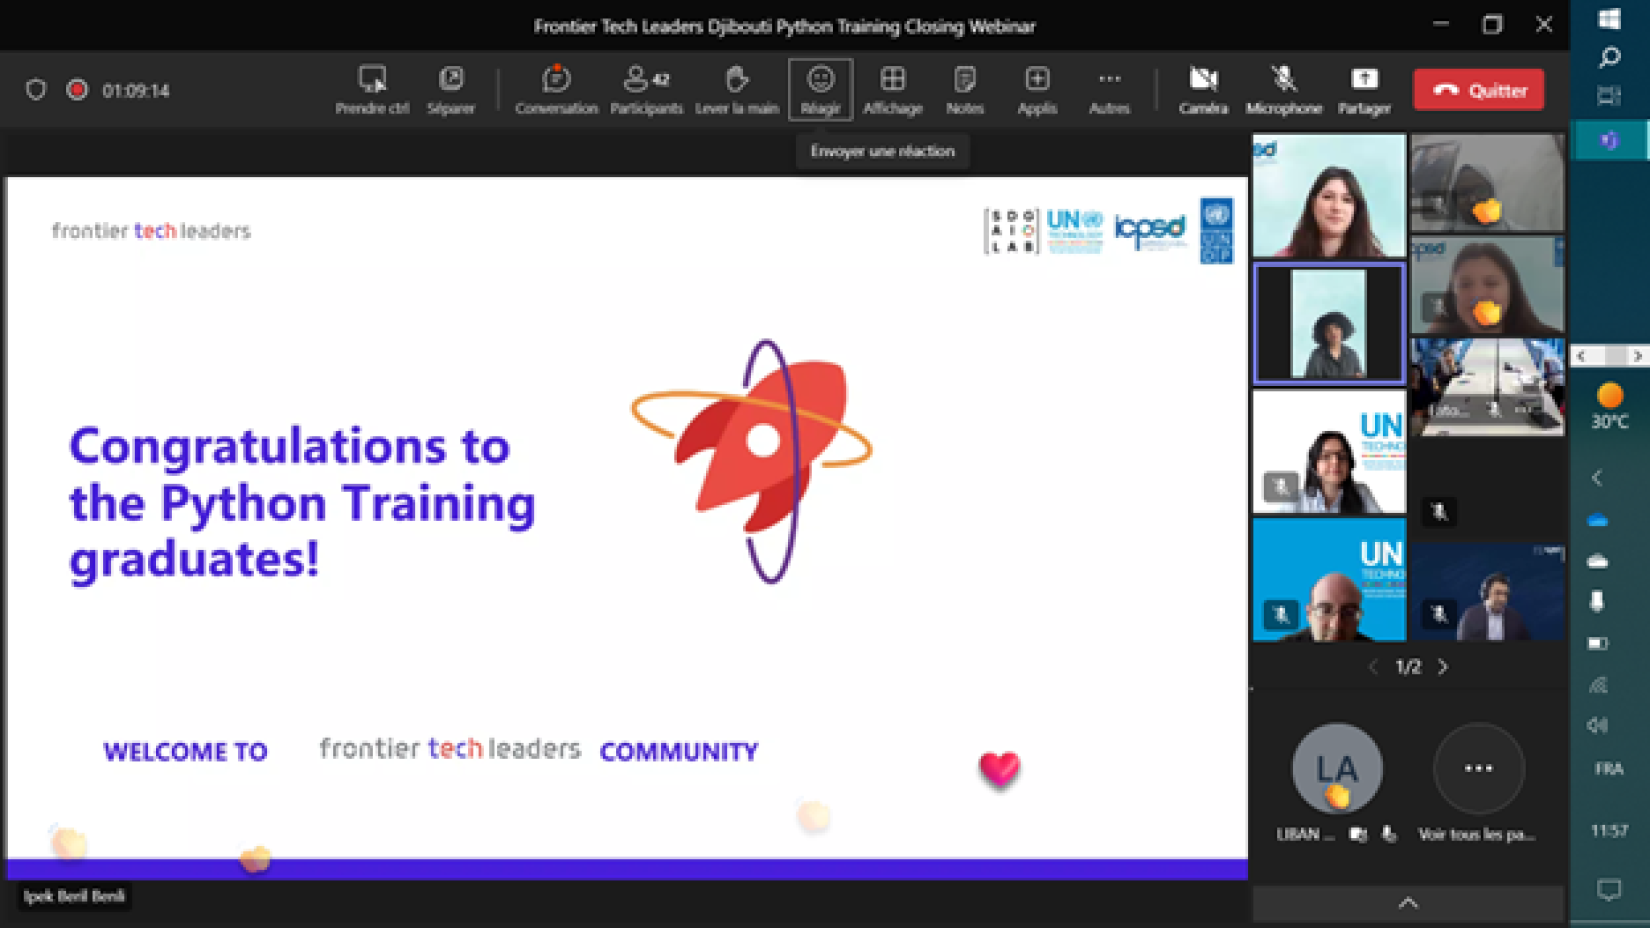The image size is (1650, 928).
Task: Open the Windows search icon
Action: tap(1609, 58)
